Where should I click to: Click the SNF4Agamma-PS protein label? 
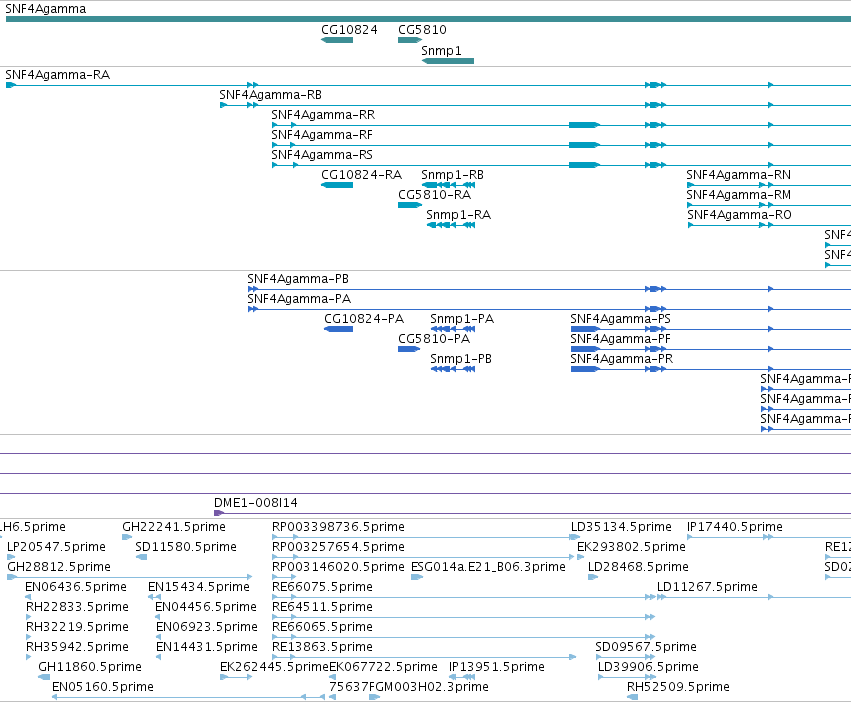620,319
